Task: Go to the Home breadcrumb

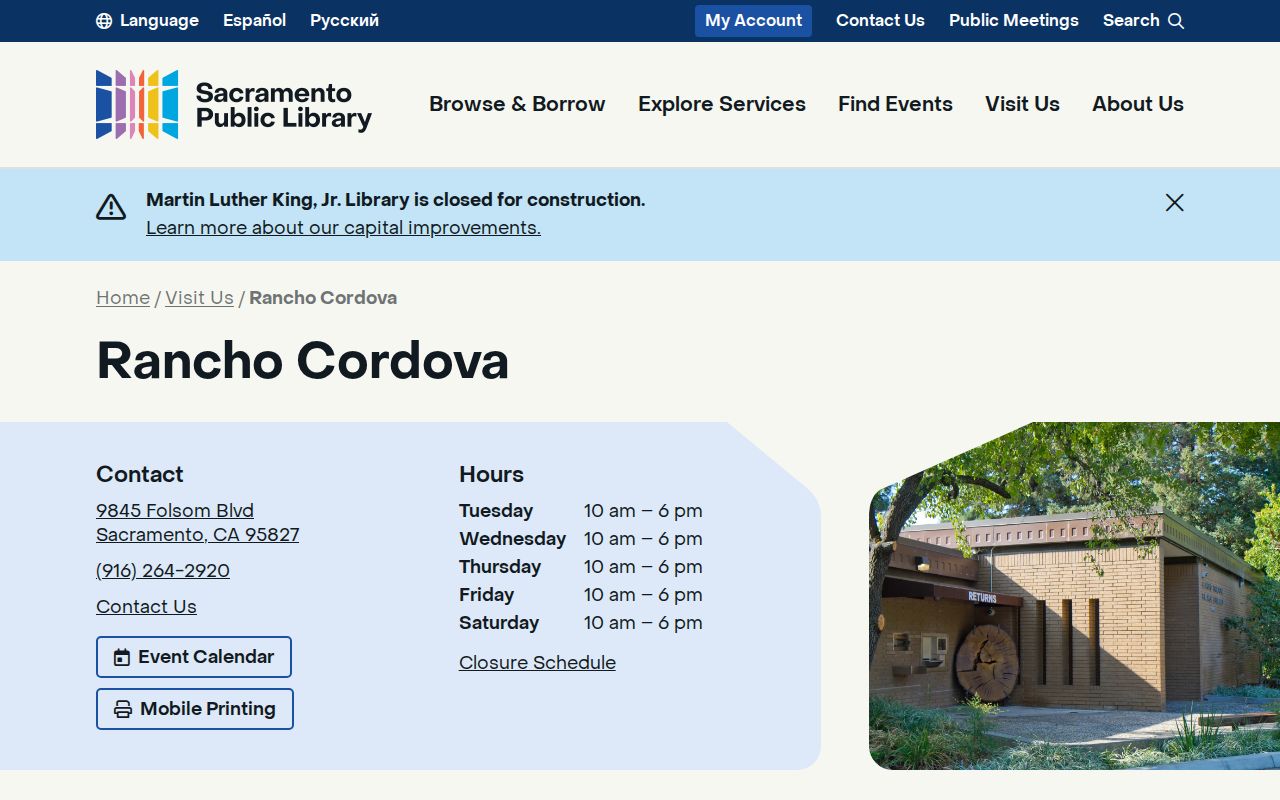Action: (123, 298)
